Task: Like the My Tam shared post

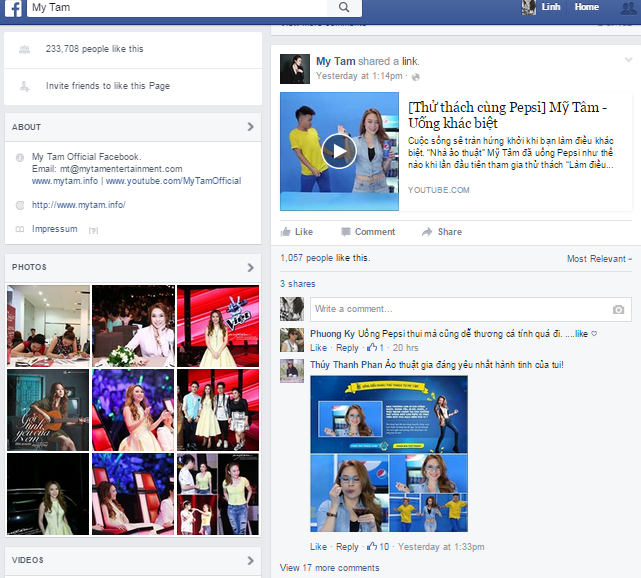Action: 297,232
